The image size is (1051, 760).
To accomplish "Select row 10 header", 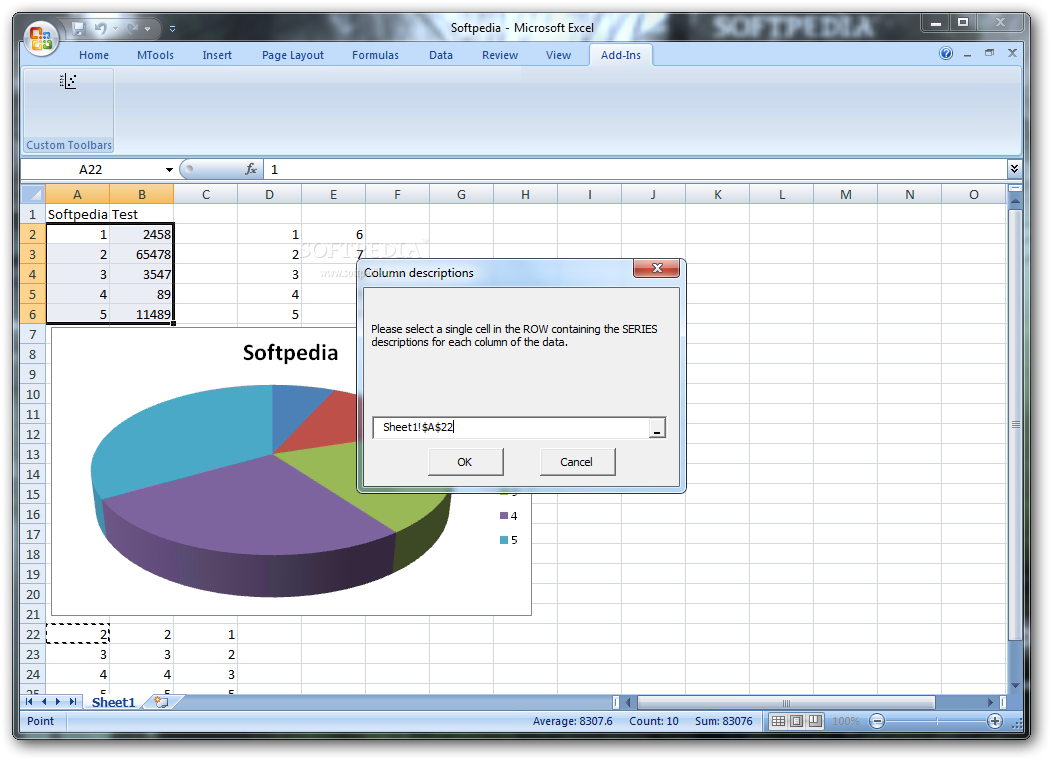I will pyautogui.click(x=33, y=394).
